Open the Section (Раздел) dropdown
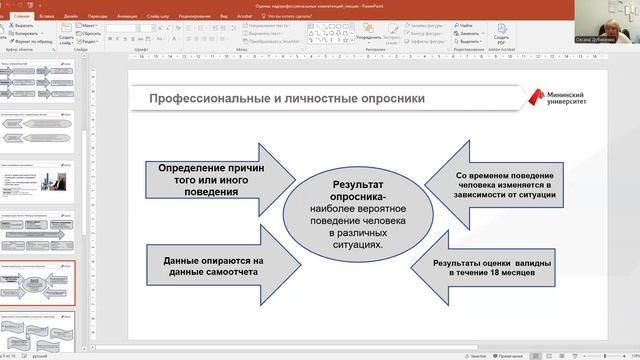 click(88, 42)
